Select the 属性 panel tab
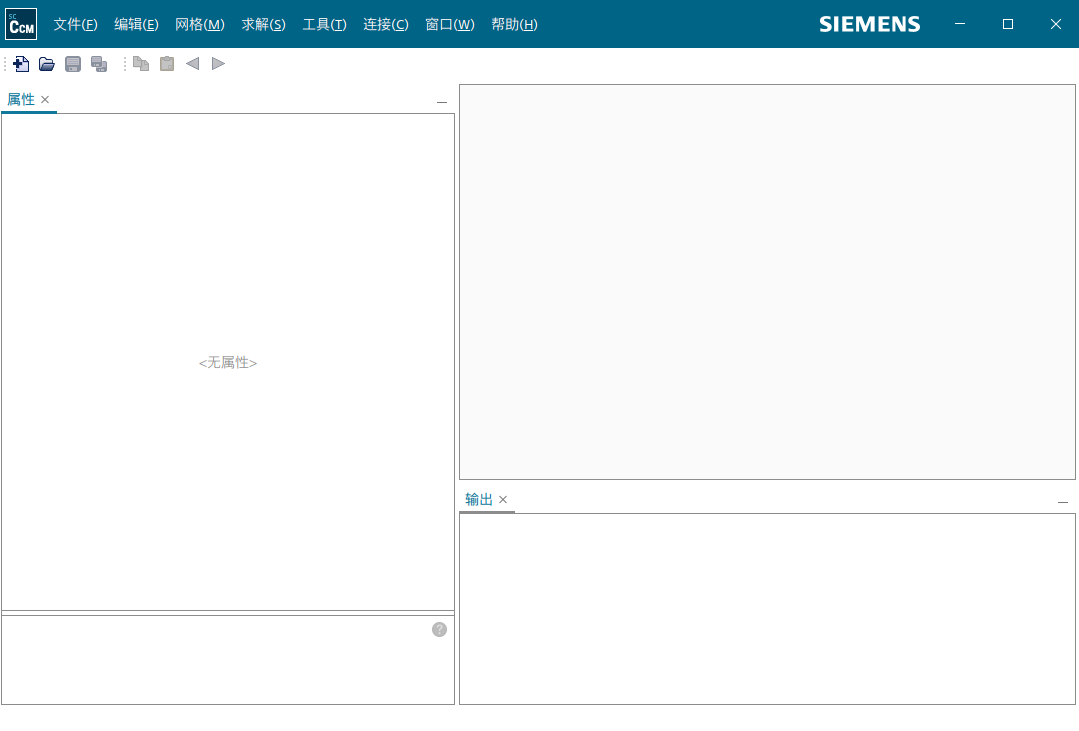Screen dimensions: 1079x731 click(21, 99)
